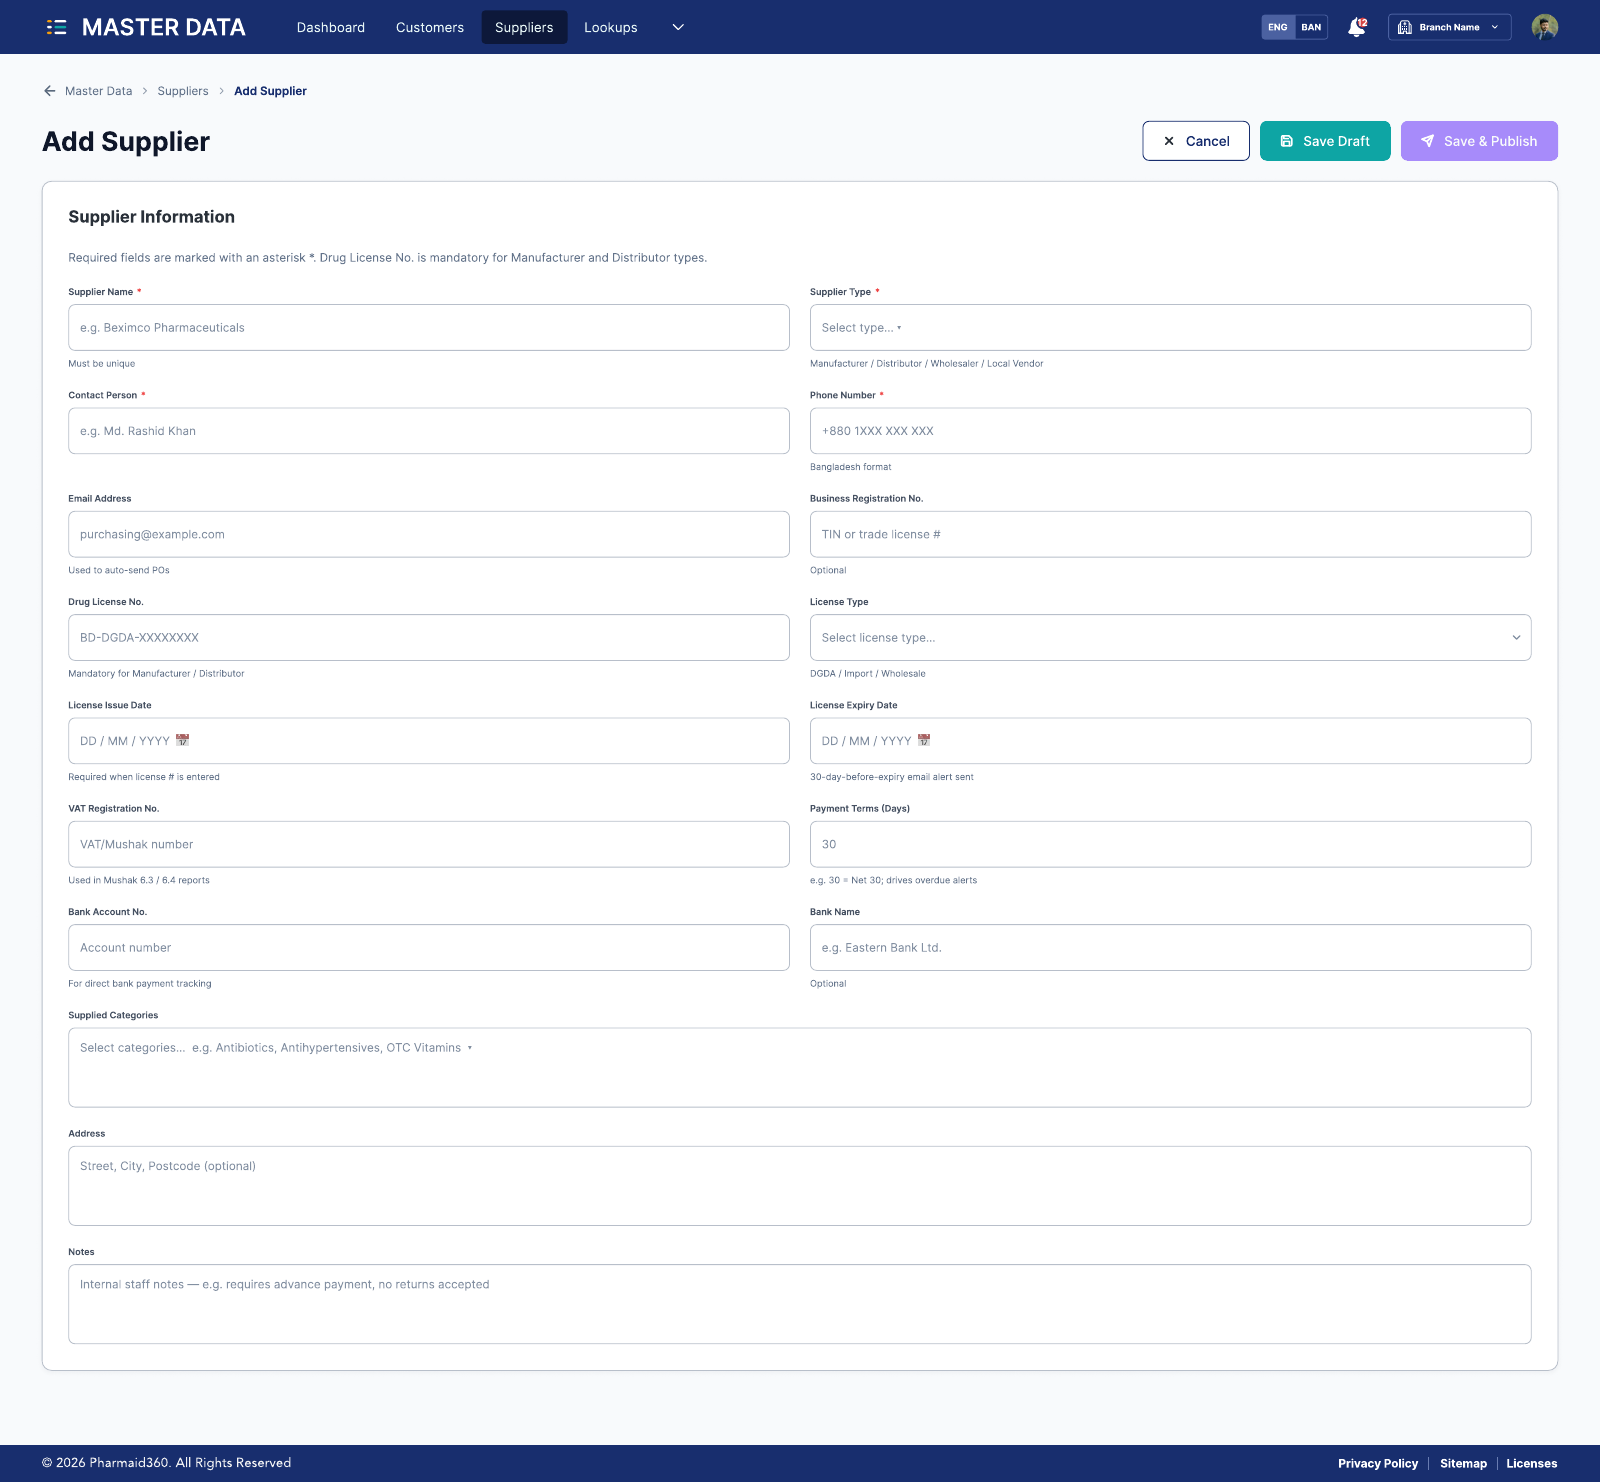
Task: Click the MASTER DATA title
Action: pyautogui.click(x=164, y=27)
